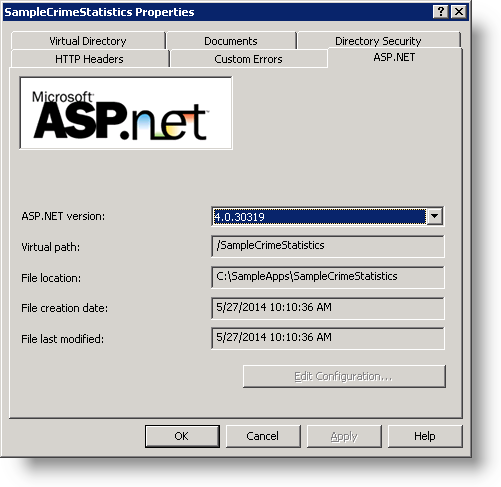Click the Edit Configuration button
The image size is (501, 487).
click(x=344, y=376)
